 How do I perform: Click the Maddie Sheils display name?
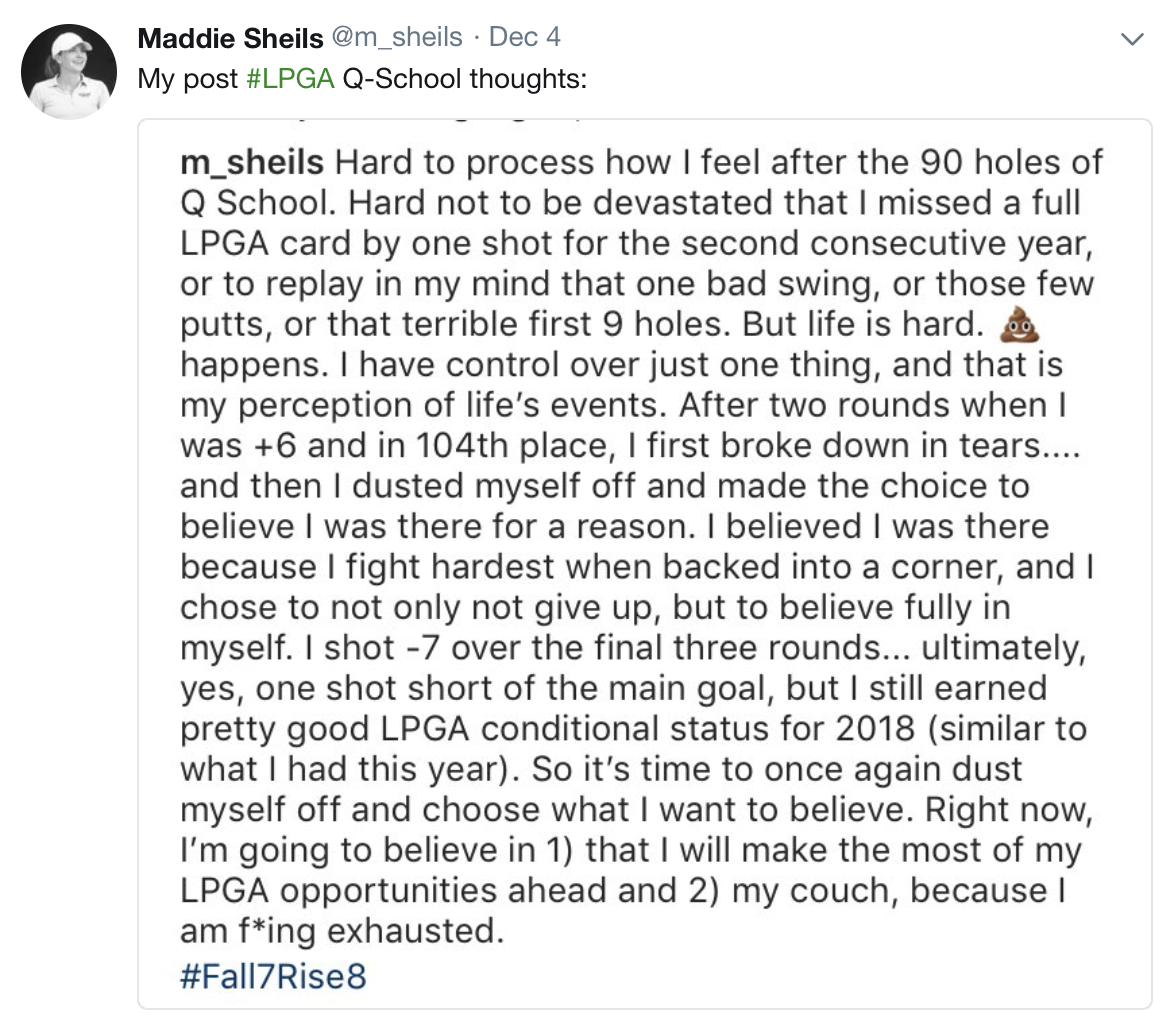(231, 37)
